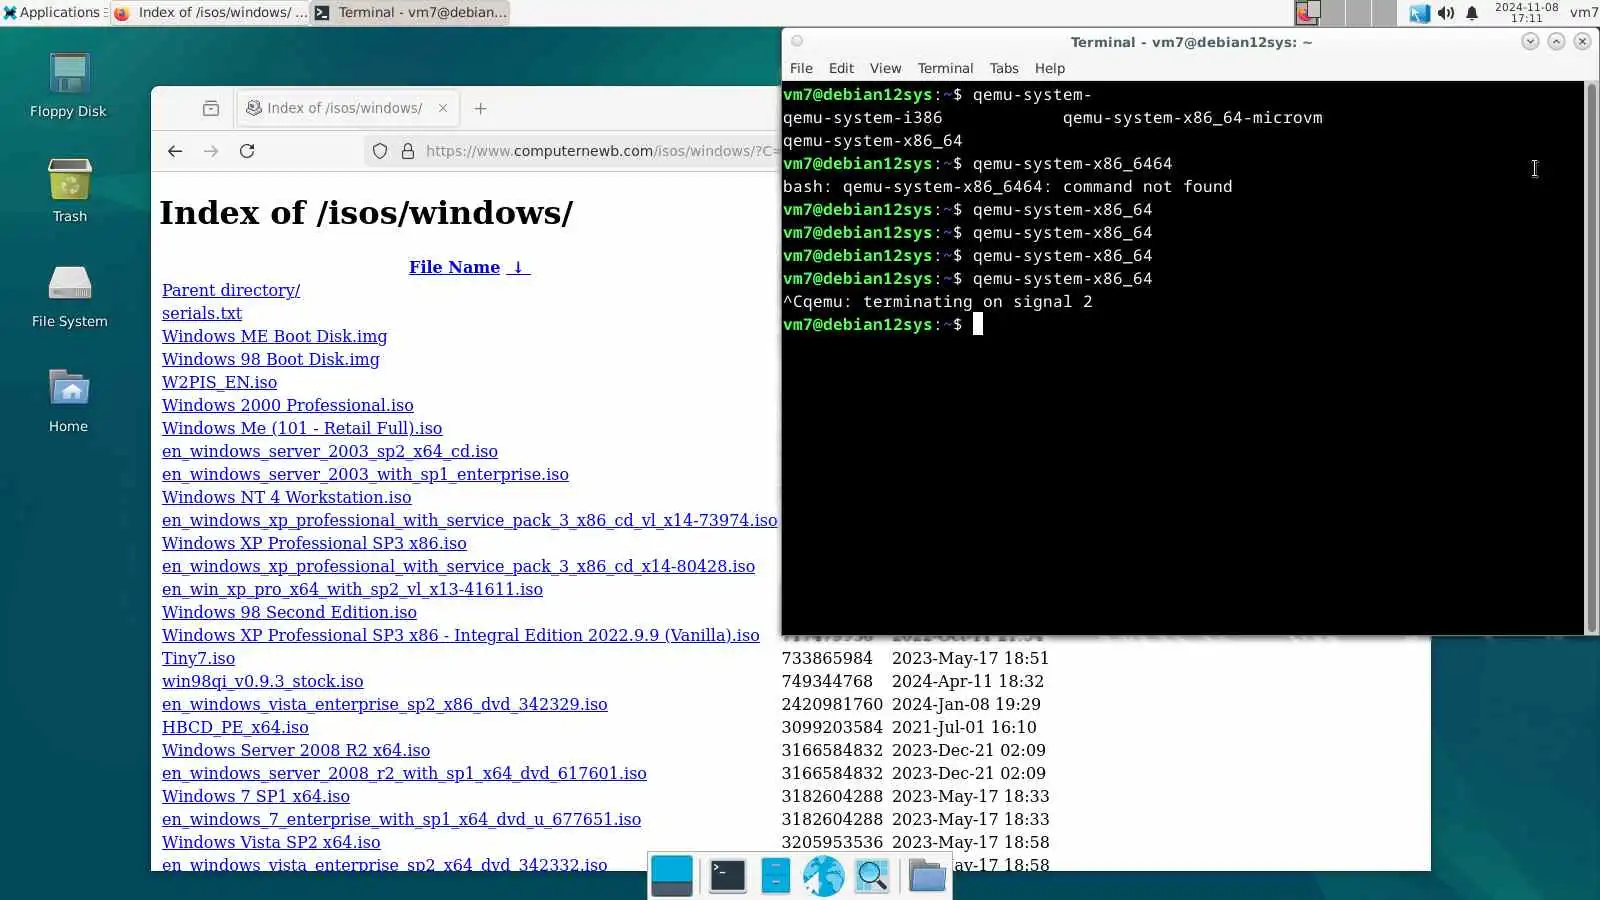Open the tracking protection shield icon

[380, 151]
